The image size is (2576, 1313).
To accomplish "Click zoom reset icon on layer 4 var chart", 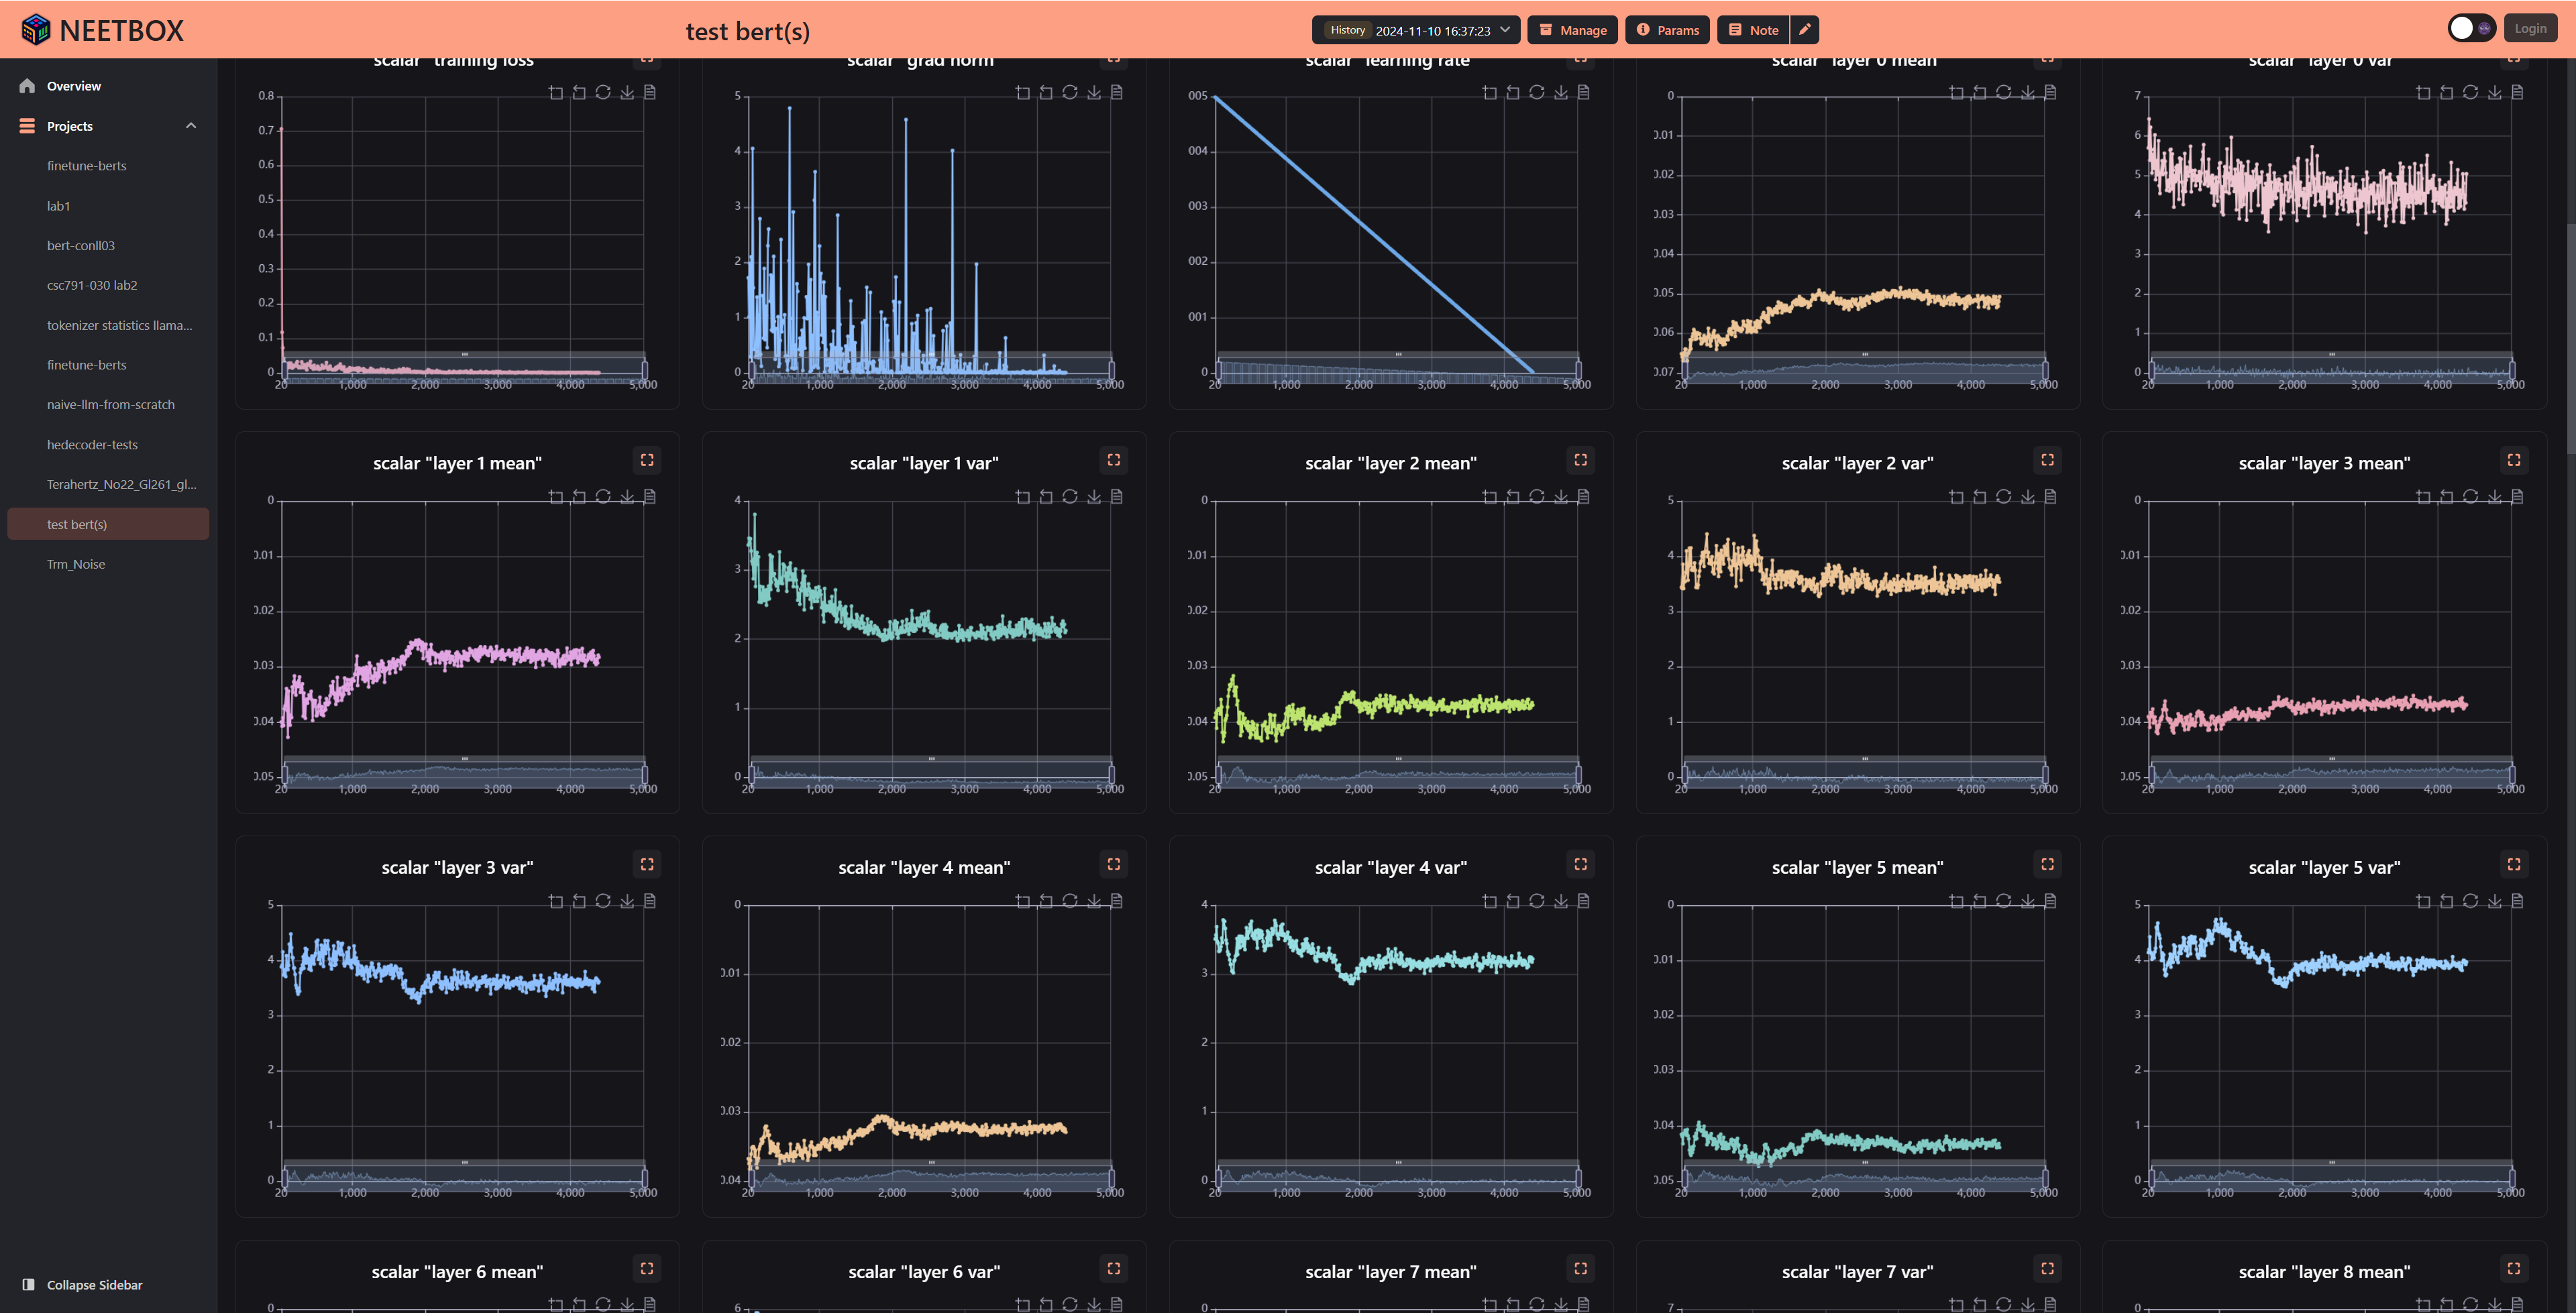I will click(x=1513, y=901).
